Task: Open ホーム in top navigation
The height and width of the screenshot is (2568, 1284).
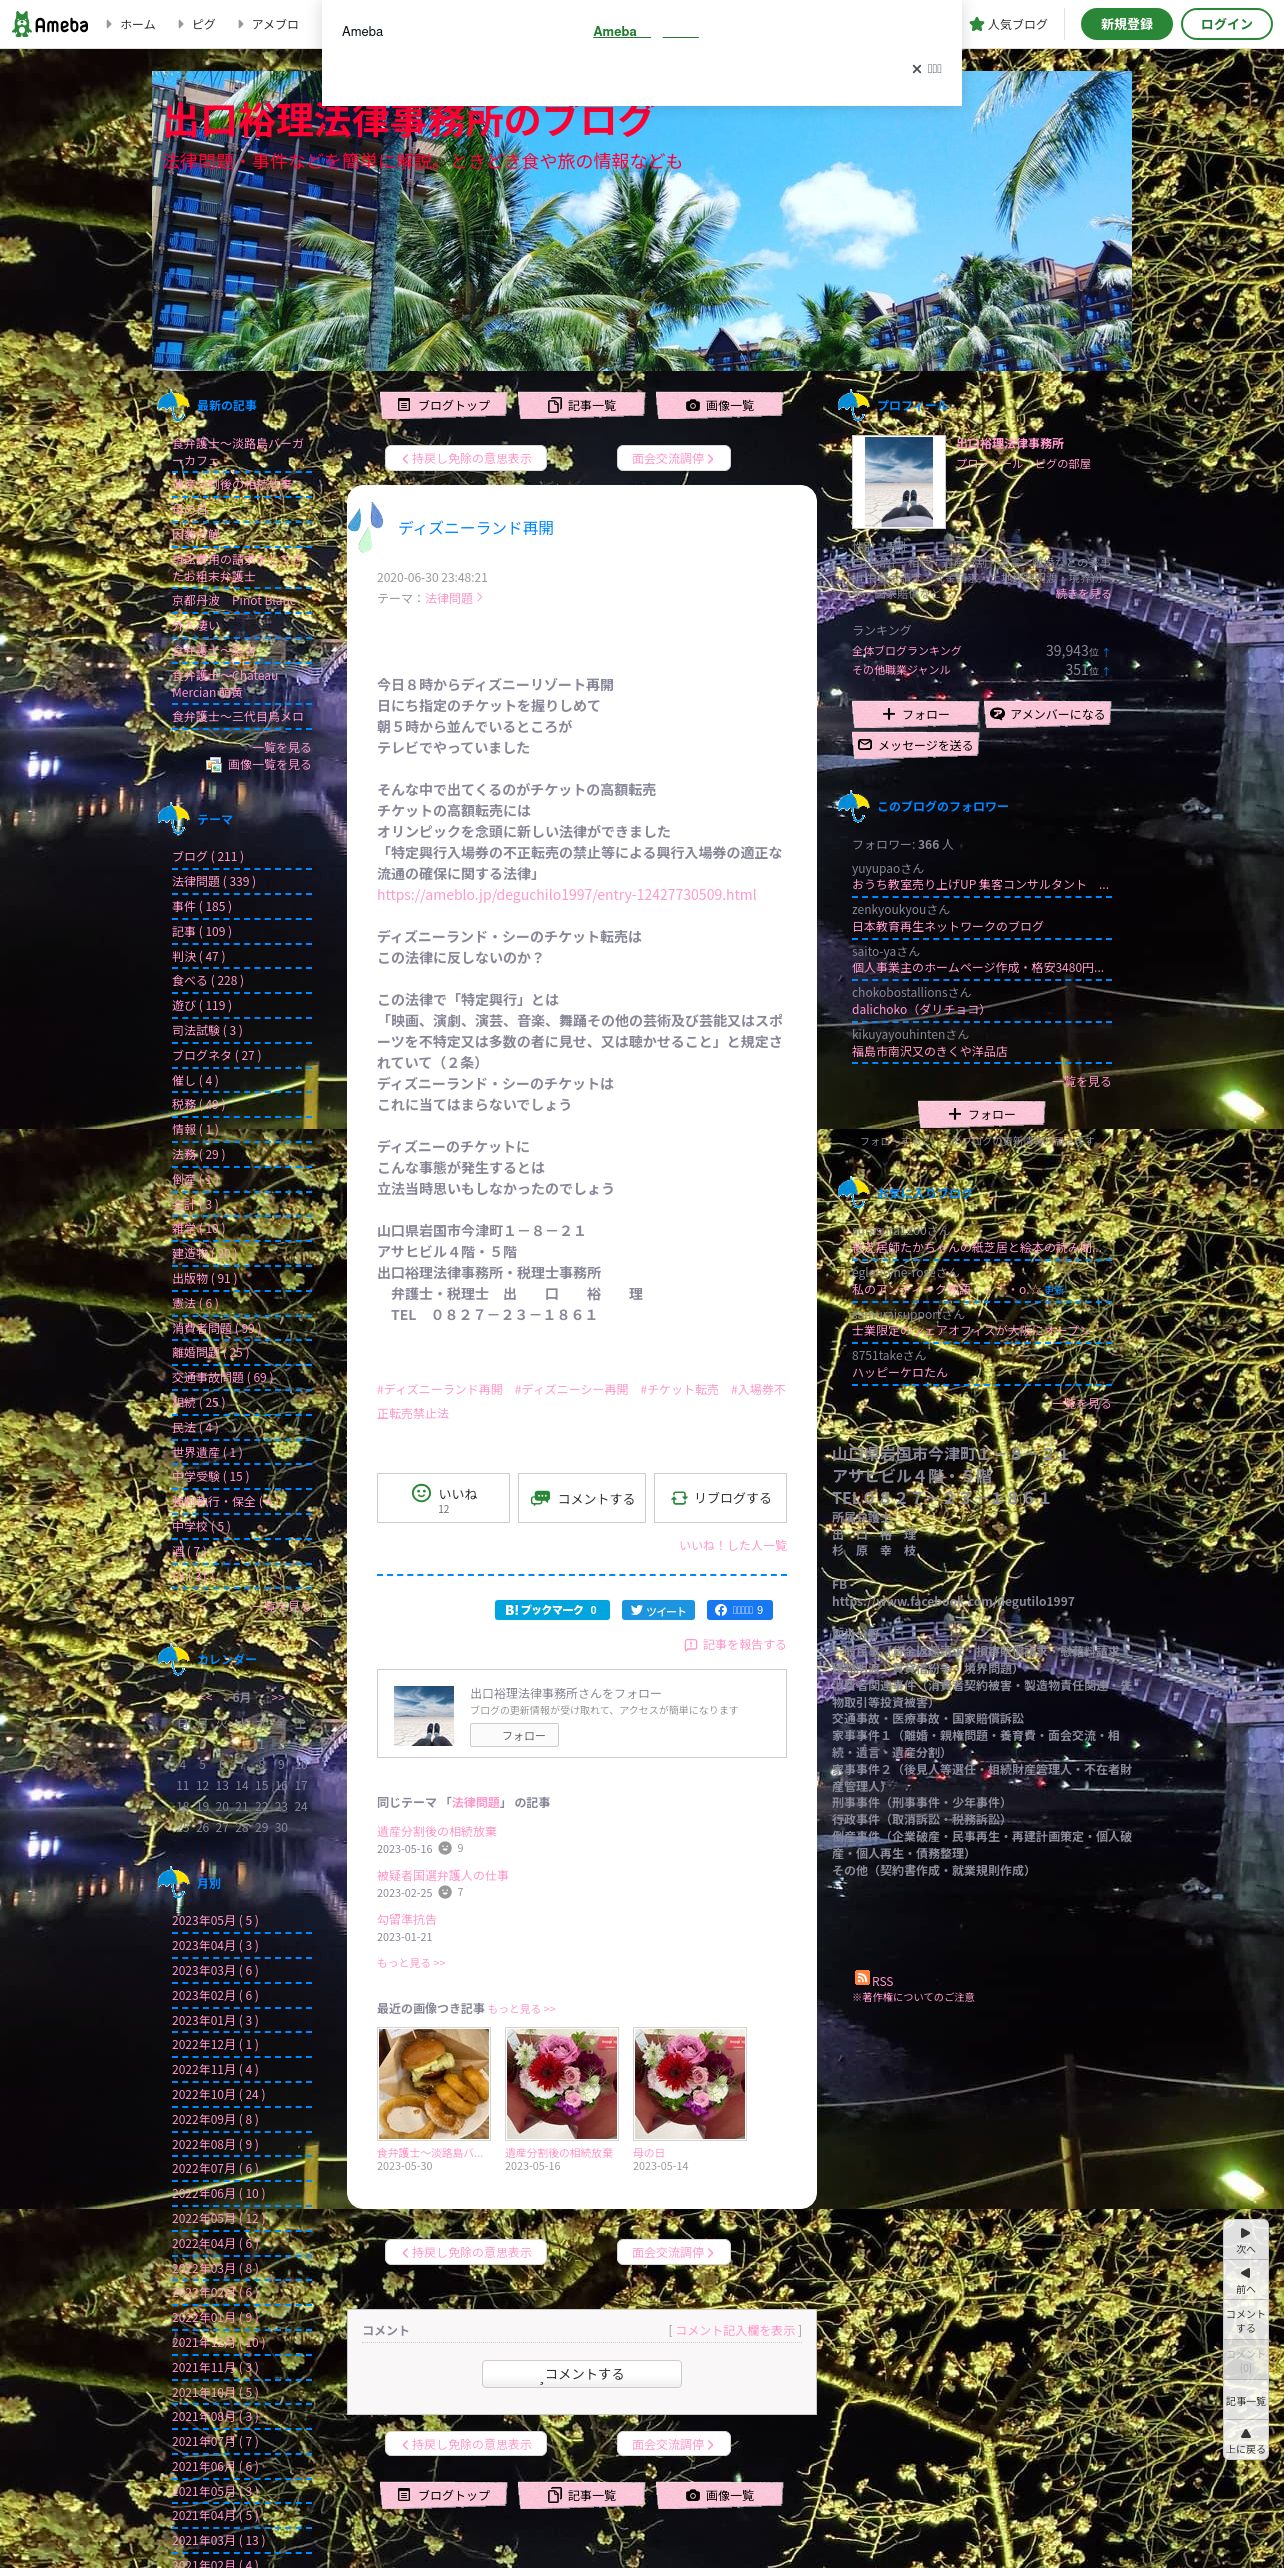Action: click(137, 24)
